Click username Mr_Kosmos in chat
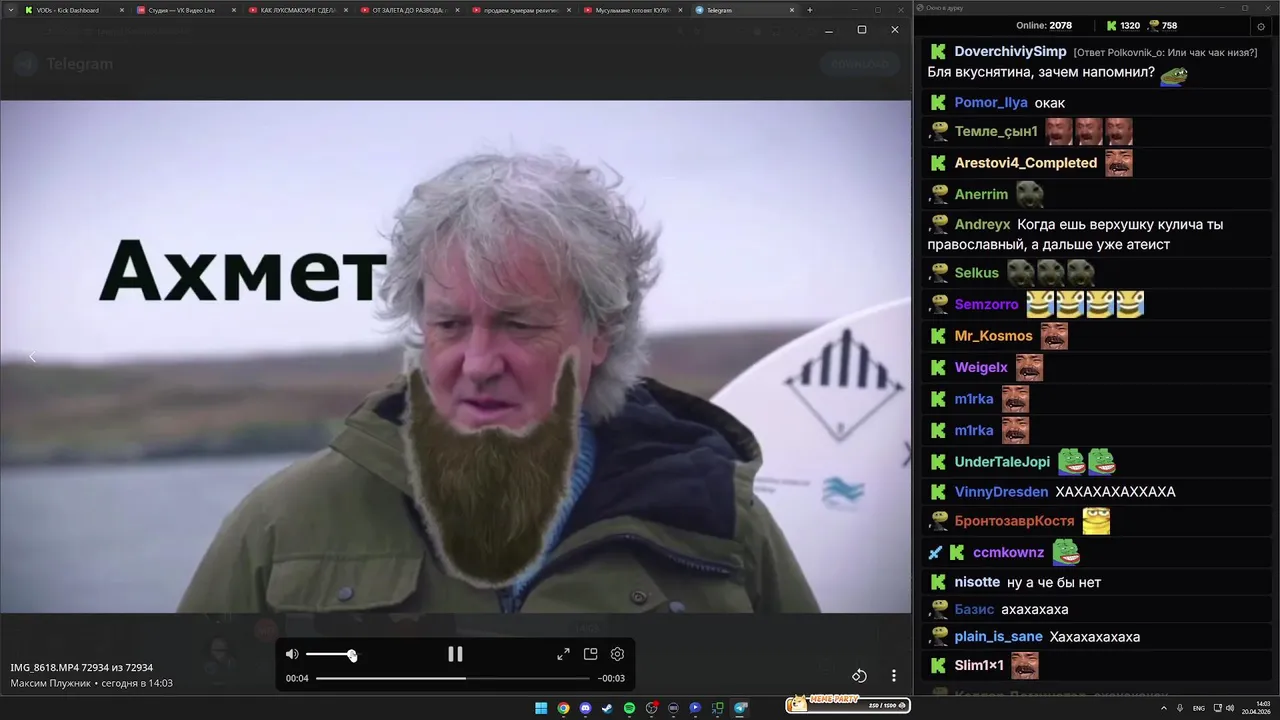The image size is (1280, 720). click(994, 336)
